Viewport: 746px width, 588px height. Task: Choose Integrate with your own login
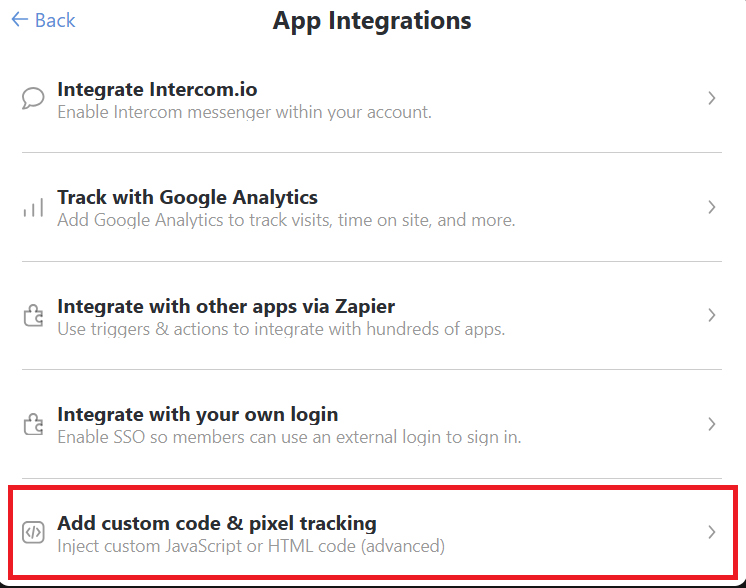pos(197,414)
